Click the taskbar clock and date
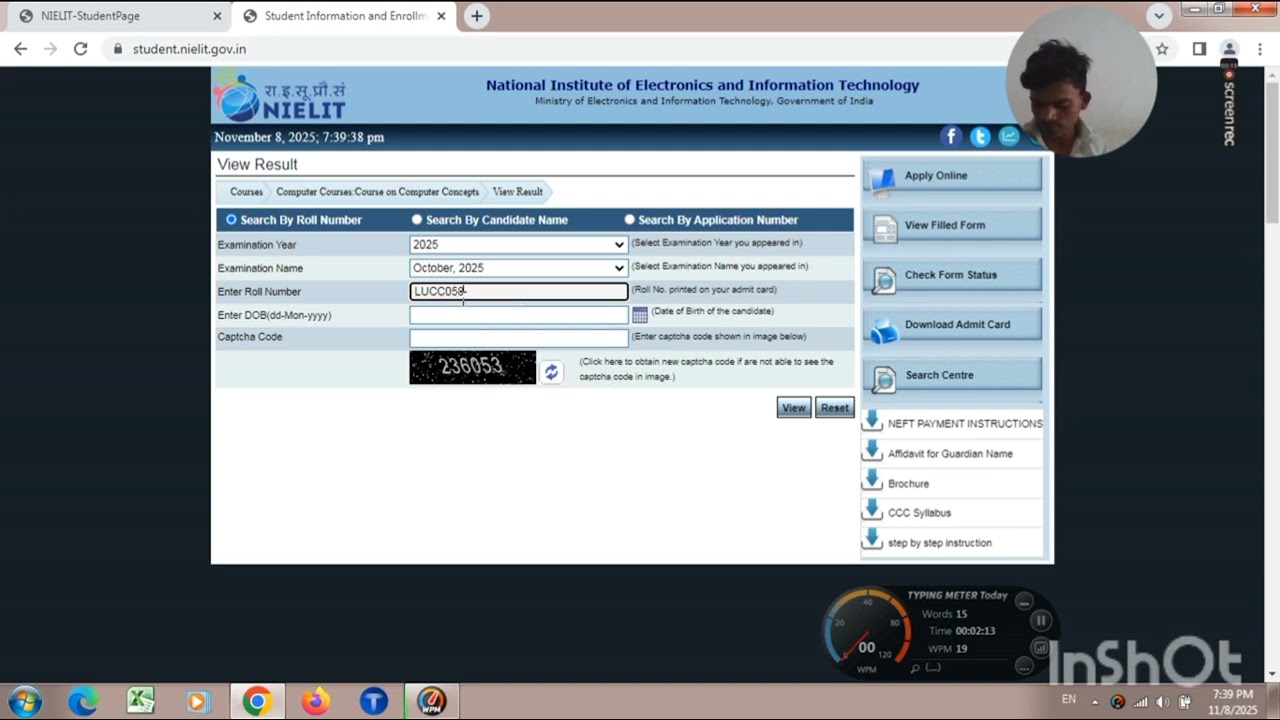 pos(1232,702)
